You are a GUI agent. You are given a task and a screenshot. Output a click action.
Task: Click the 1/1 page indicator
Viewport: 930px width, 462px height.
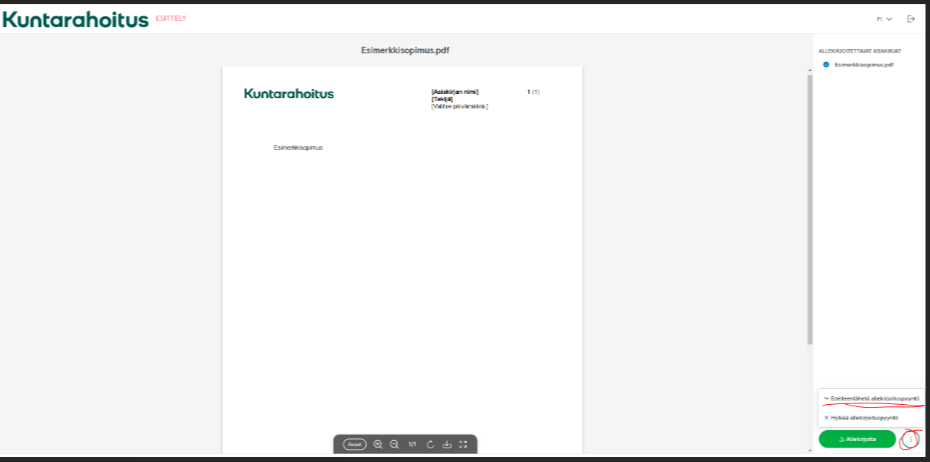pos(412,444)
